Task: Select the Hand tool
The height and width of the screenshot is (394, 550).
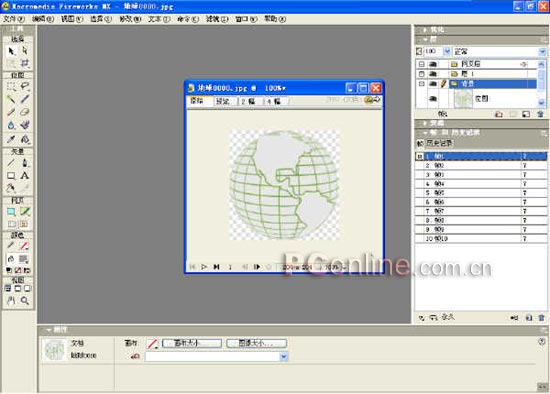Action: click(11, 300)
